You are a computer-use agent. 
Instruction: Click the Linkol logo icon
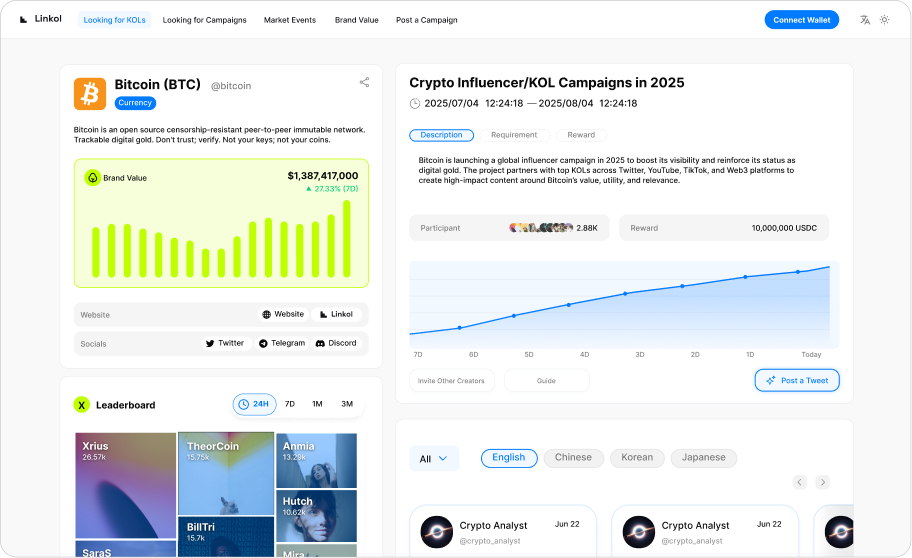[23, 19]
